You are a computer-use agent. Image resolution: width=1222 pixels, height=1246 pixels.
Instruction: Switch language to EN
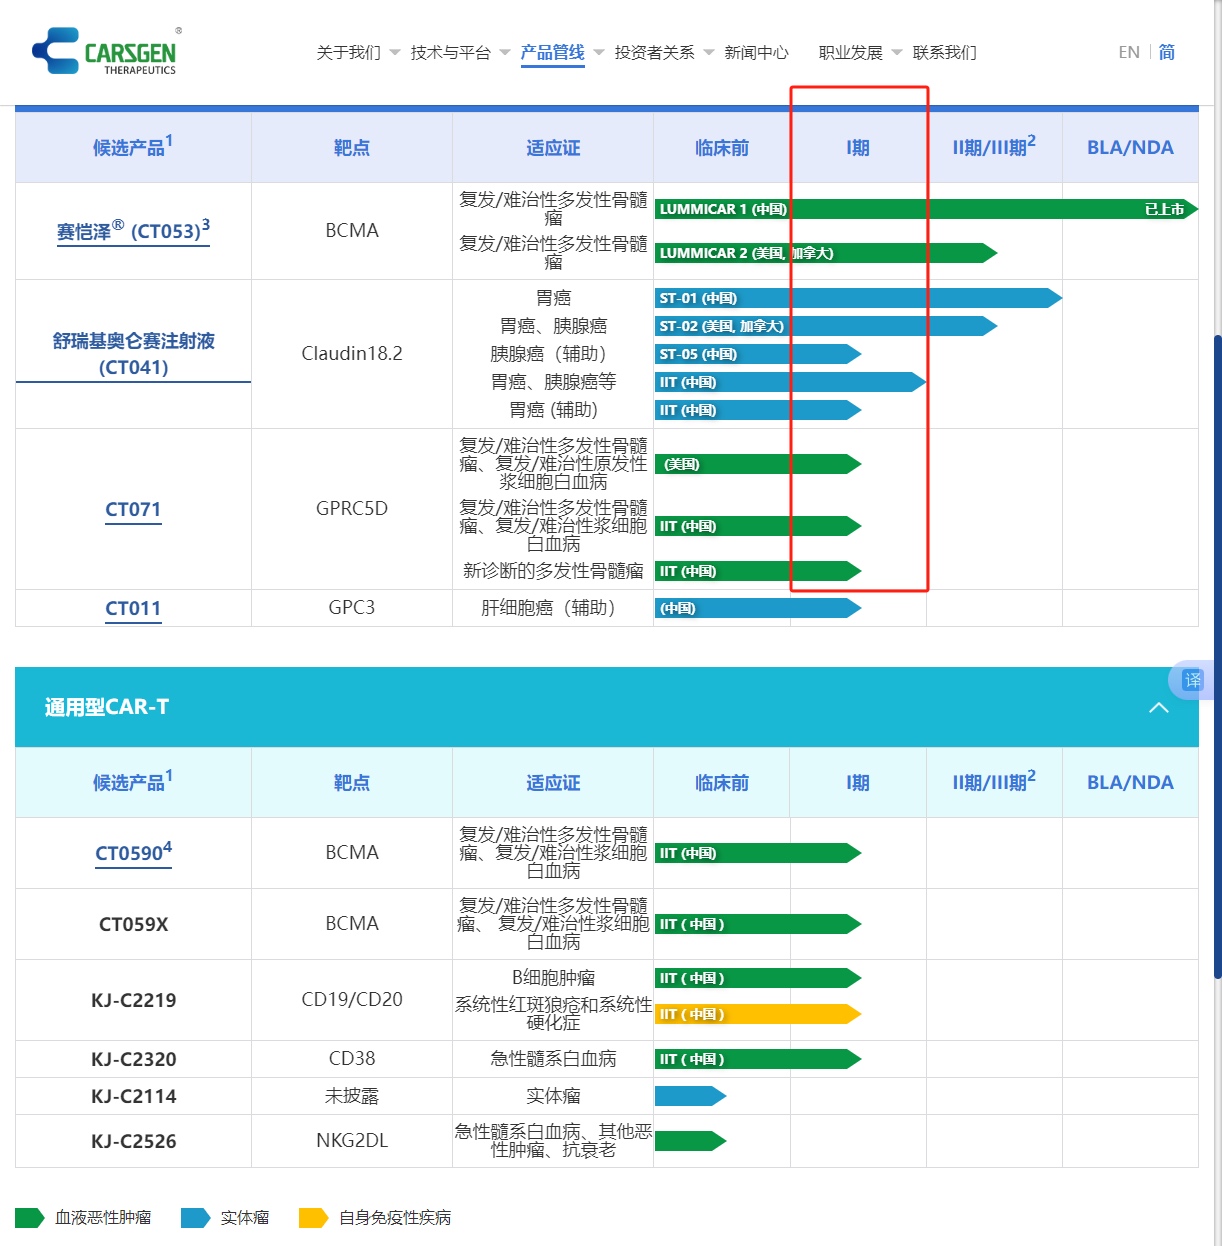click(1129, 52)
